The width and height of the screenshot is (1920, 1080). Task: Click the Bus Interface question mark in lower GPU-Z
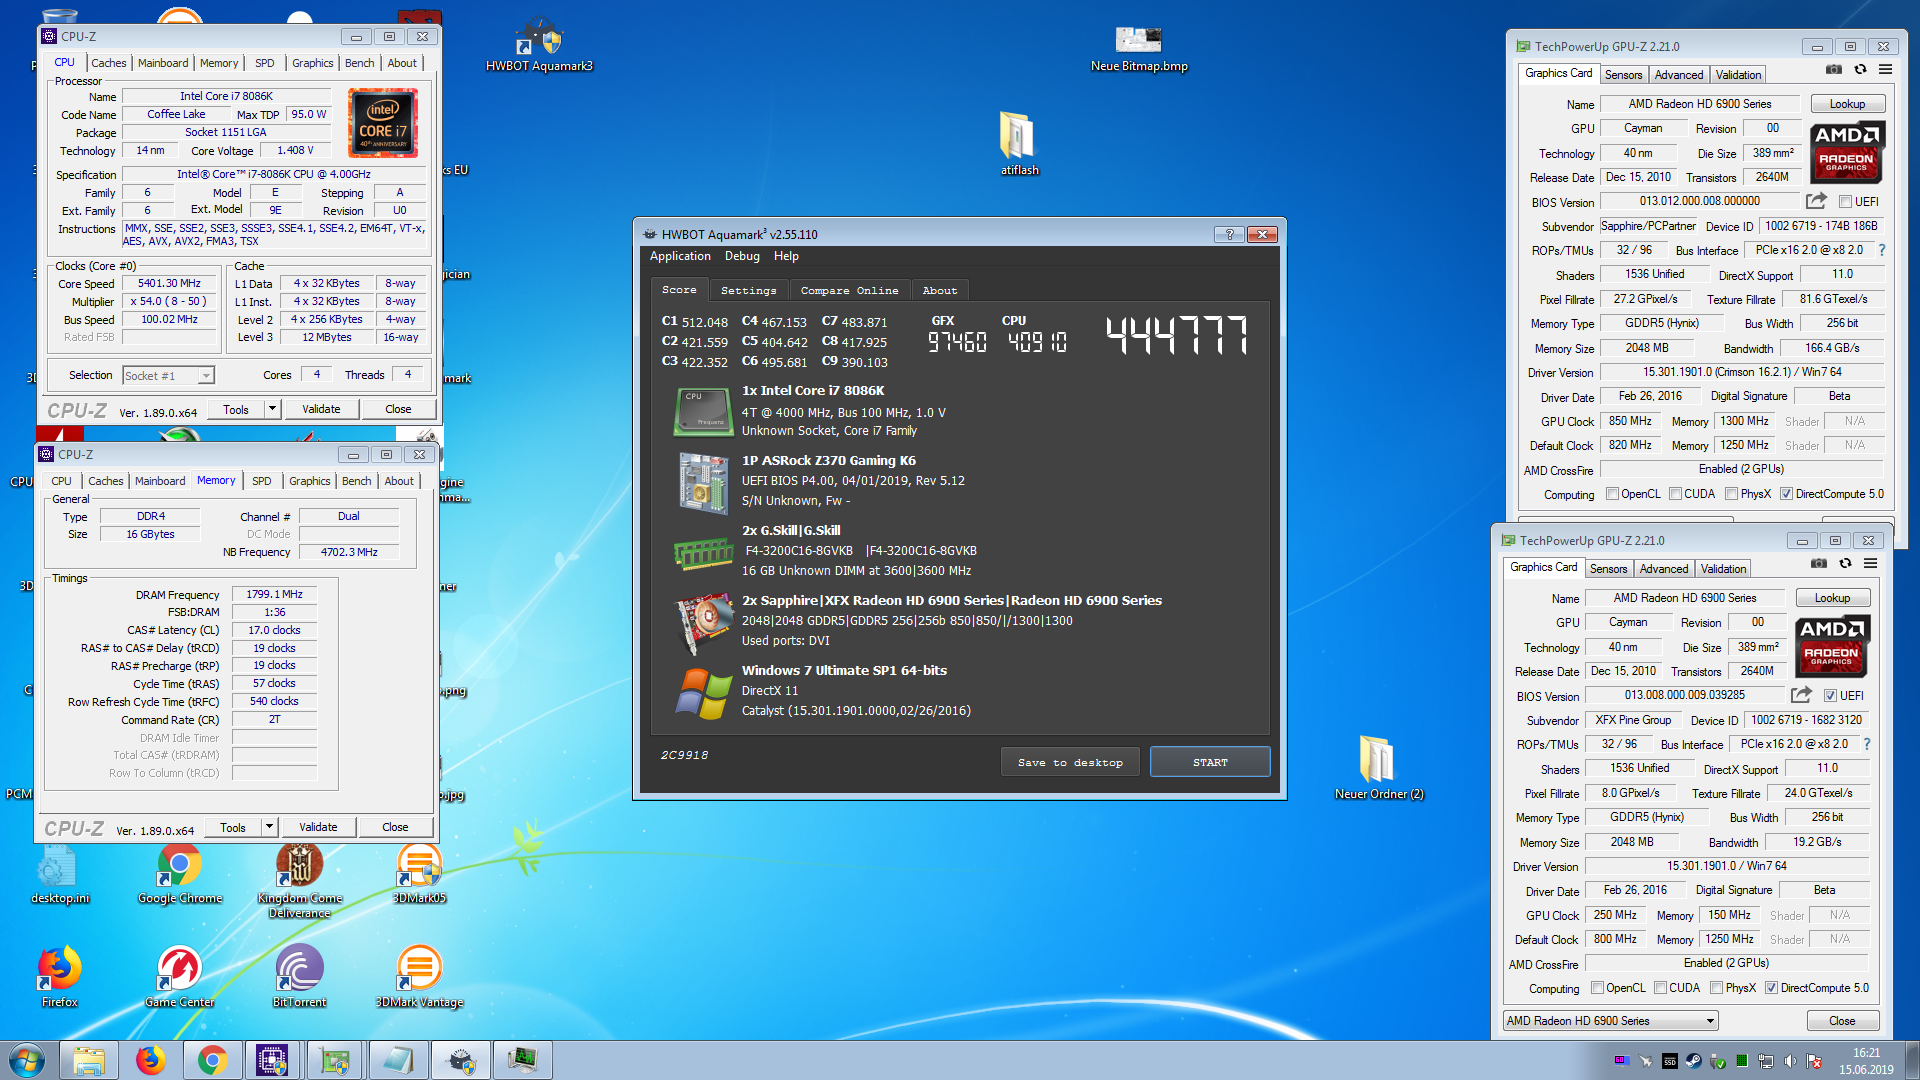click(x=1866, y=744)
